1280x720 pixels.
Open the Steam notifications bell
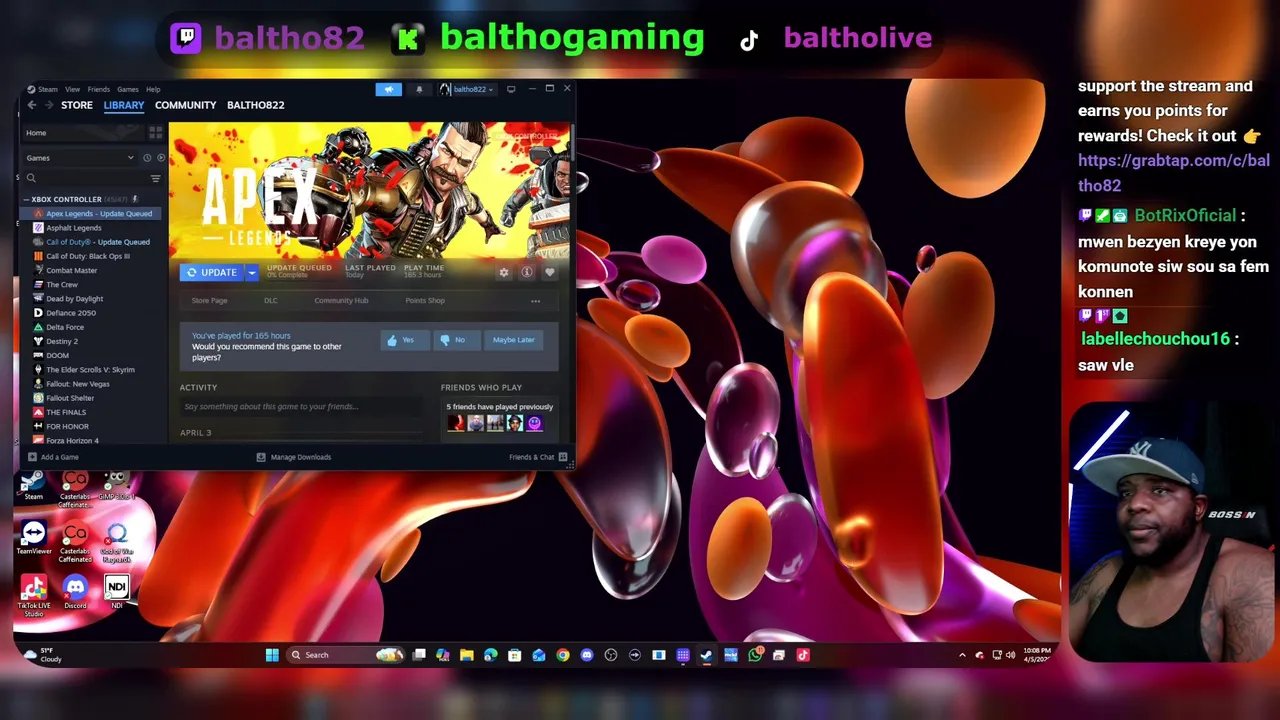tap(419, 89)
